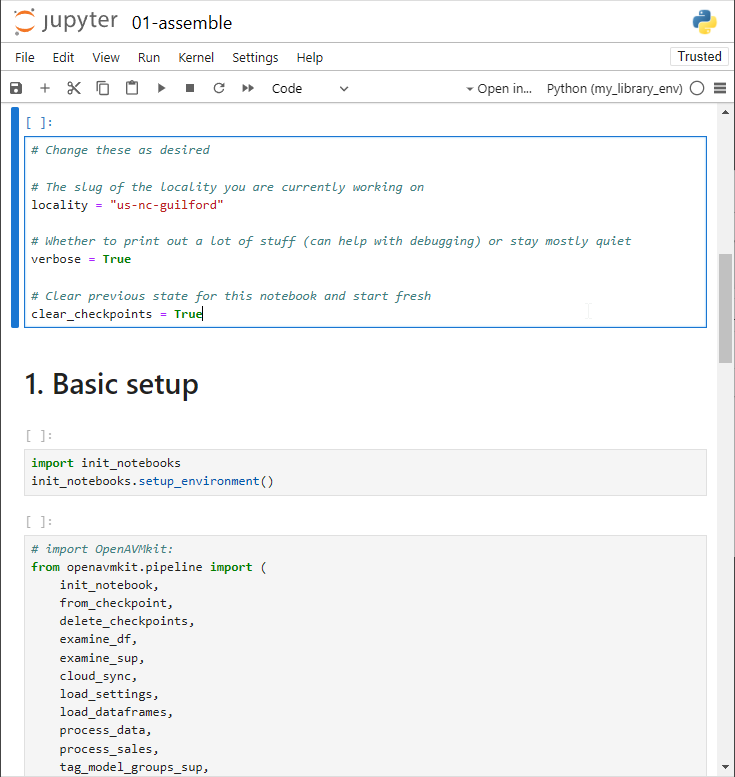The width and height of the screenshot is (735, 777).
Task: Cut the selected cell with the scissors icon
Action: click(x=74, y=88)
